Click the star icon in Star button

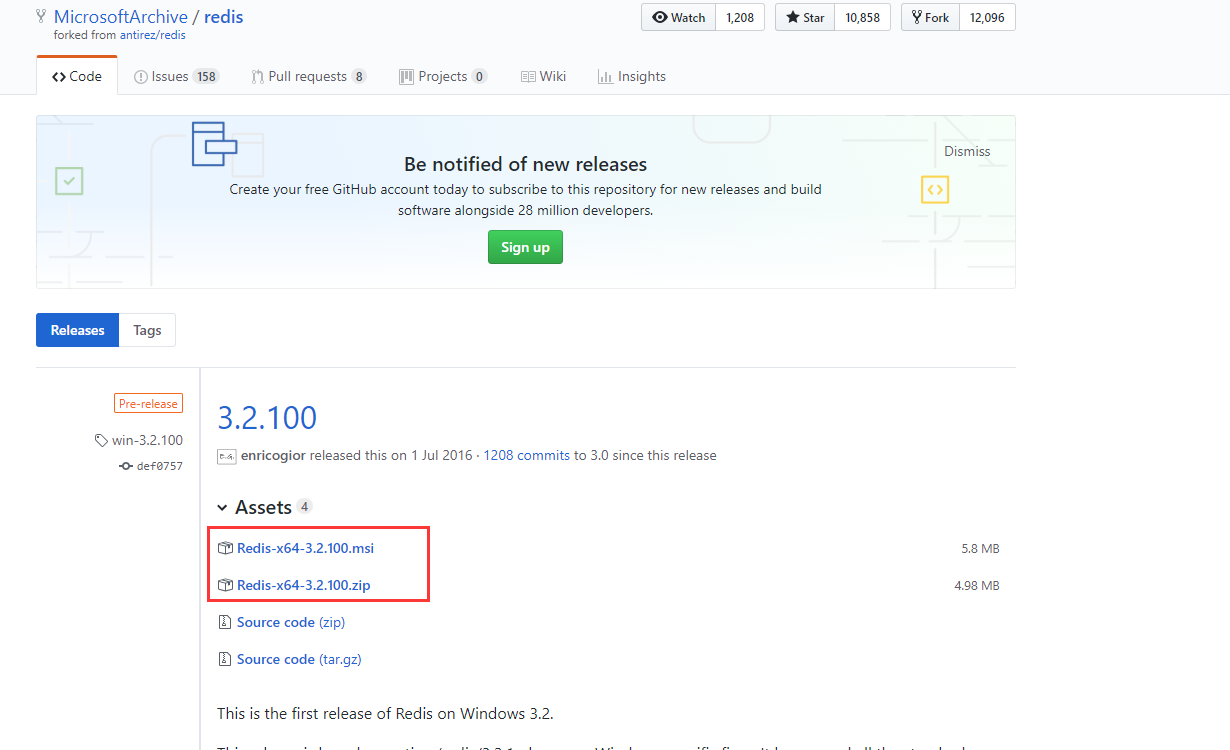click(792, 17)
